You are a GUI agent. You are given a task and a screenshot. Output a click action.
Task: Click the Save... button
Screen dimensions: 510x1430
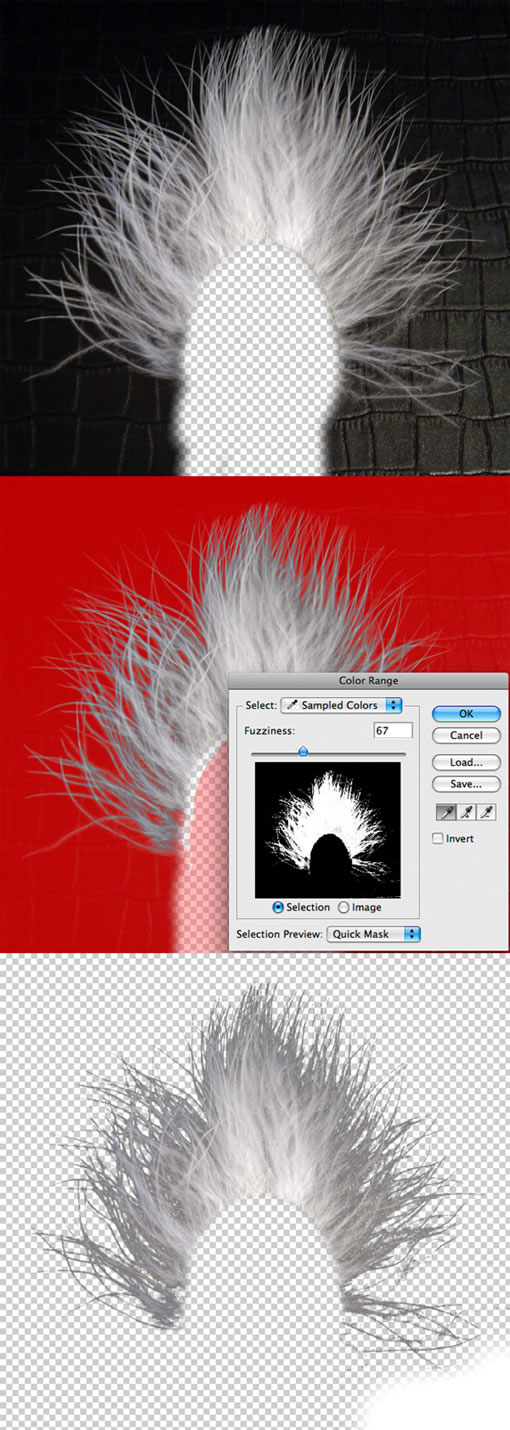click(466, 784)
